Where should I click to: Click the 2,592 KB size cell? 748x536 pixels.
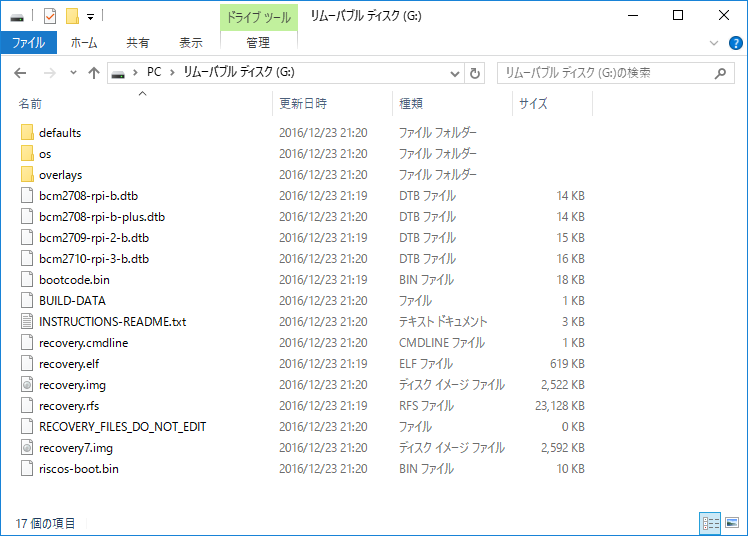pyautogui.click(x=563, y=447)
